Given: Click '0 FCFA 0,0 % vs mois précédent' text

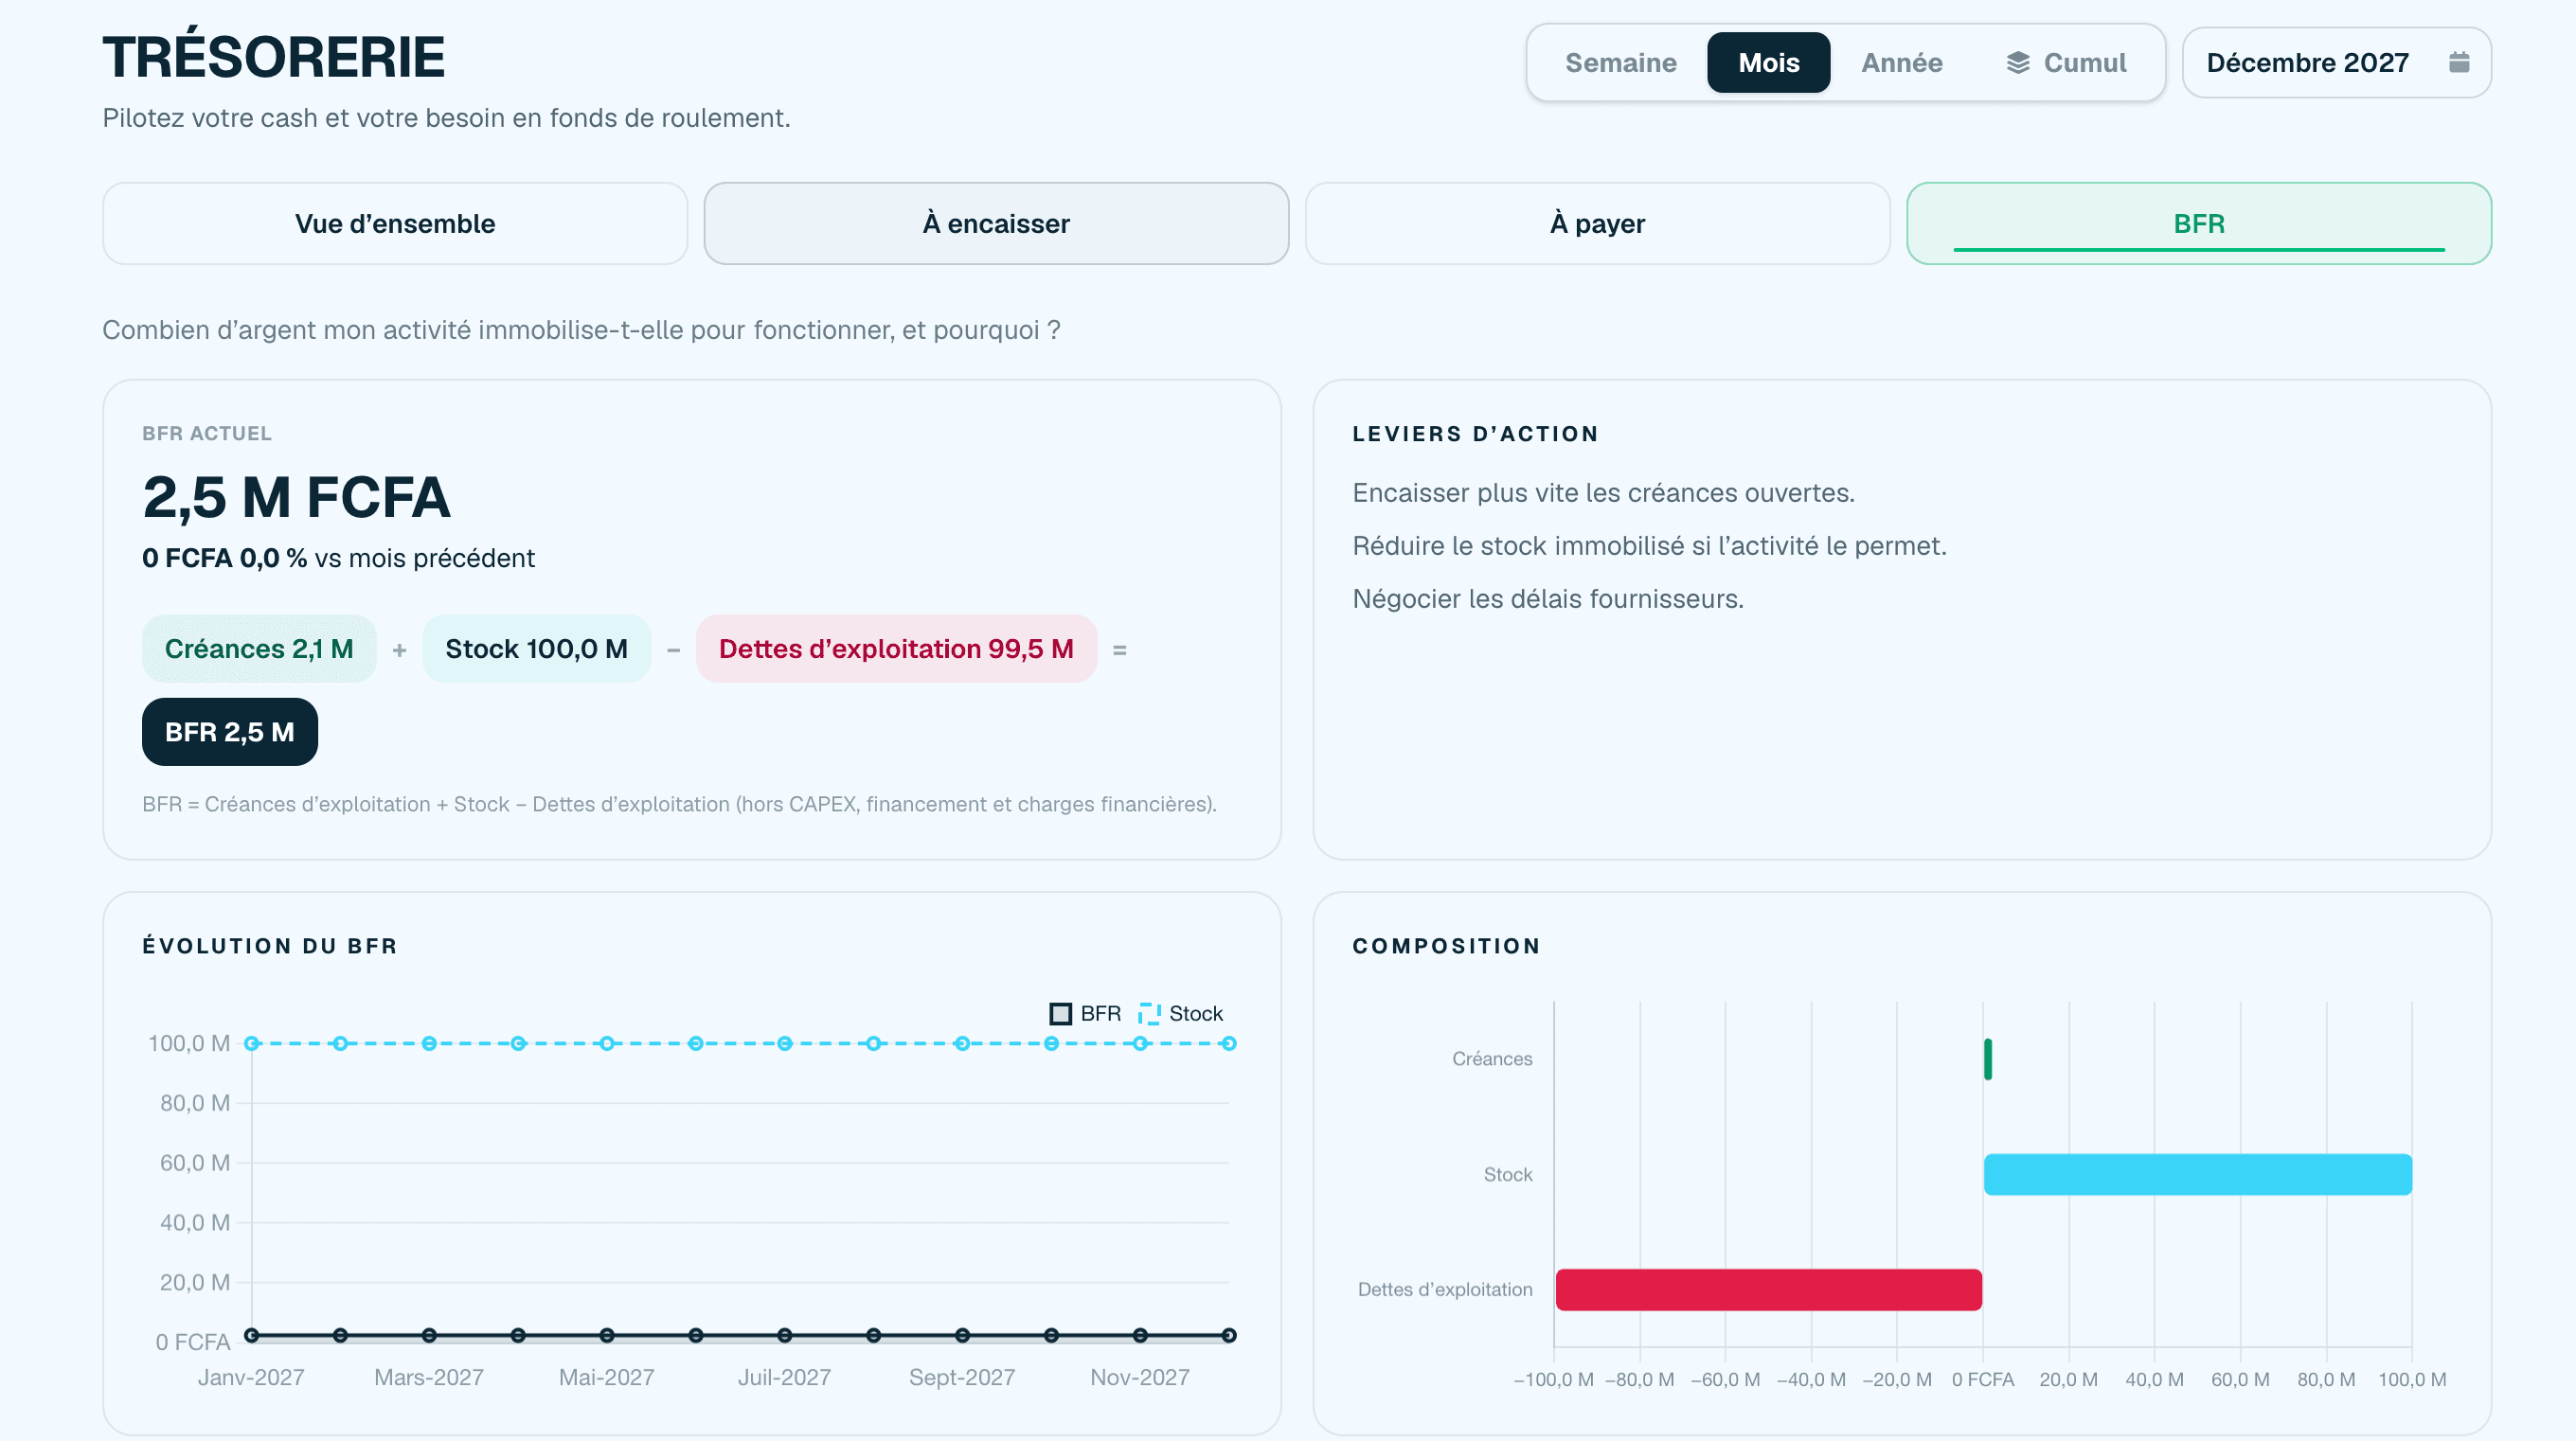Looking at the screenshot, I should (x=338, y=558).
